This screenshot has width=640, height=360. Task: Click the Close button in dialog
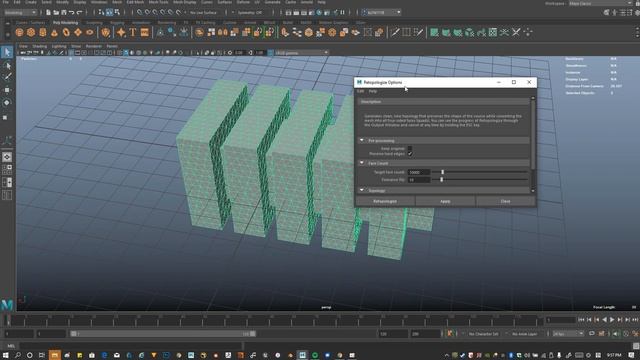click(505, 201)
